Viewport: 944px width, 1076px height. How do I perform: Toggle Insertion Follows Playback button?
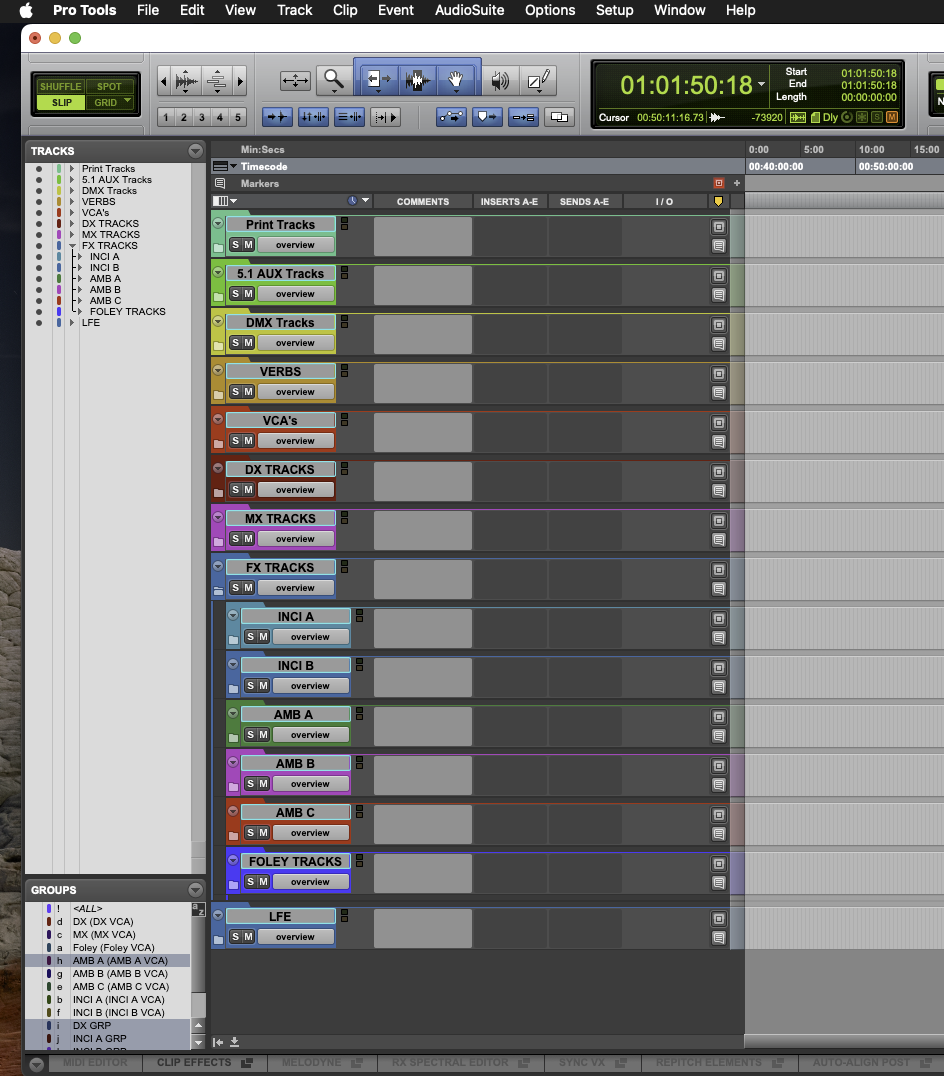(386, 117)
